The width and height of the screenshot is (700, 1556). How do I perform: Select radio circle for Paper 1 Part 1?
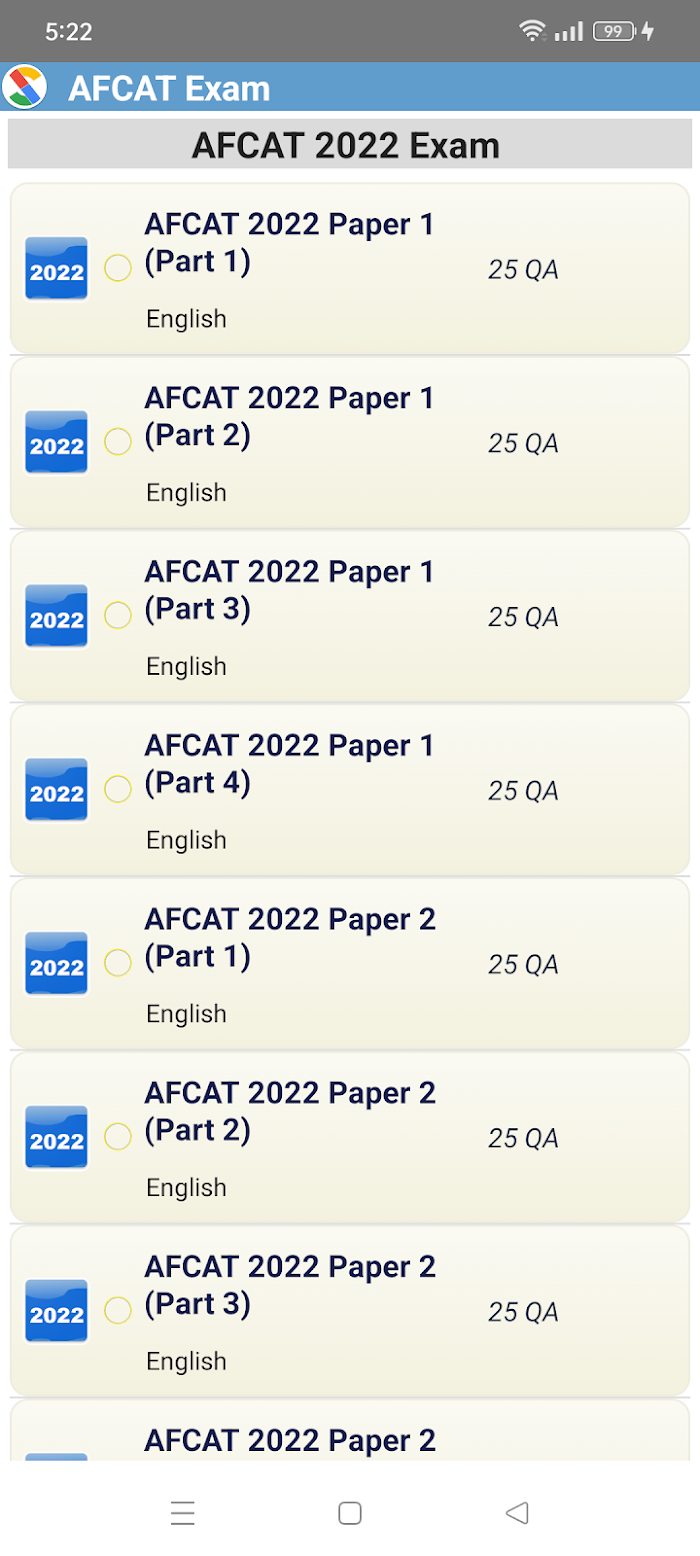(x=118, y=268)
